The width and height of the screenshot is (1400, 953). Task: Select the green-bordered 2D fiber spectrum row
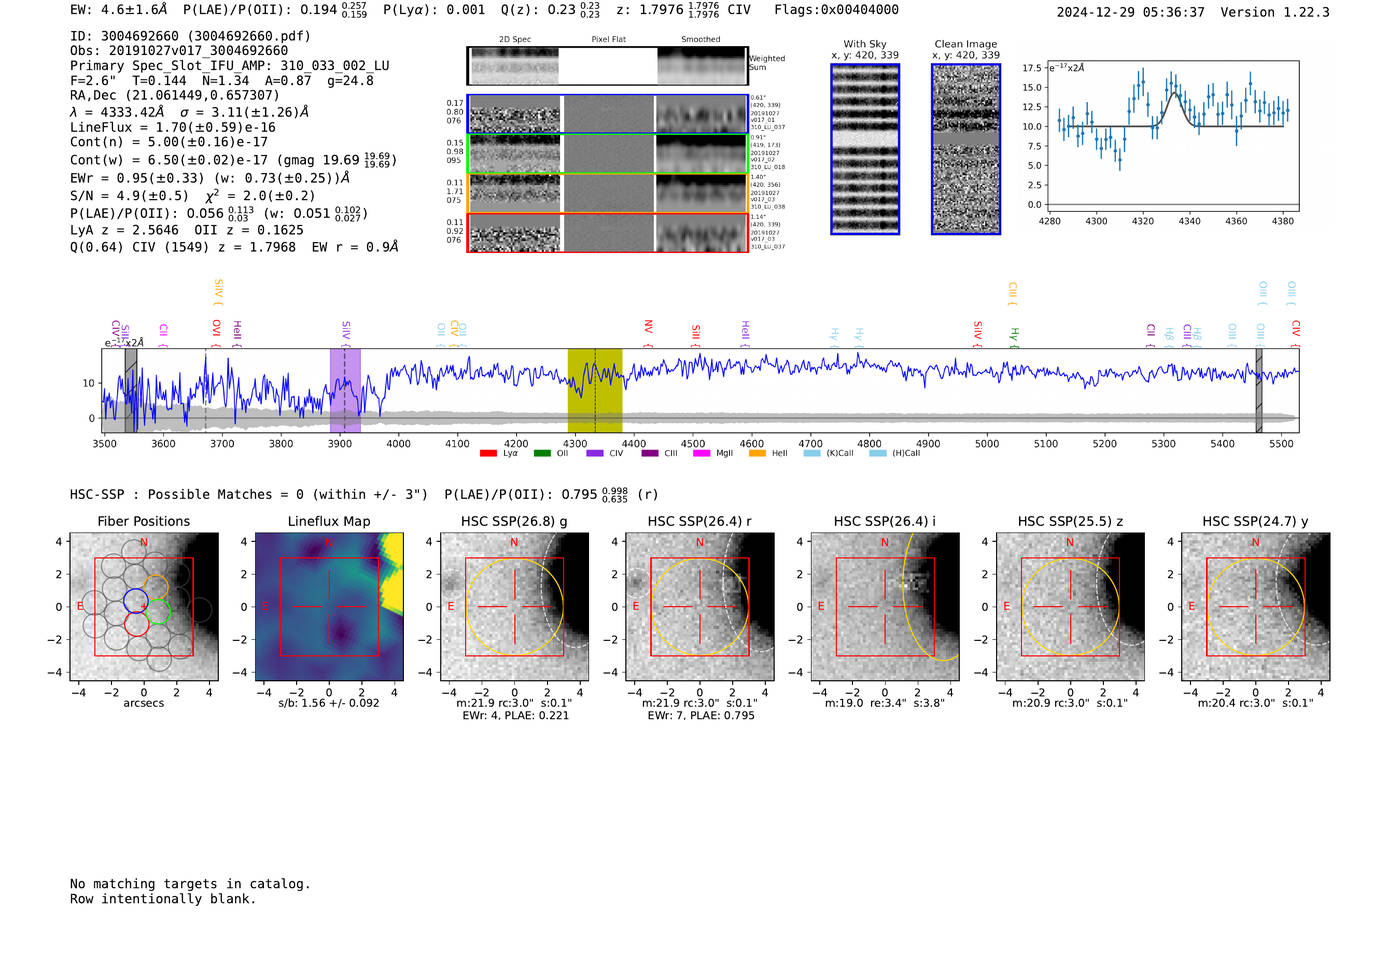coord(607,154)
